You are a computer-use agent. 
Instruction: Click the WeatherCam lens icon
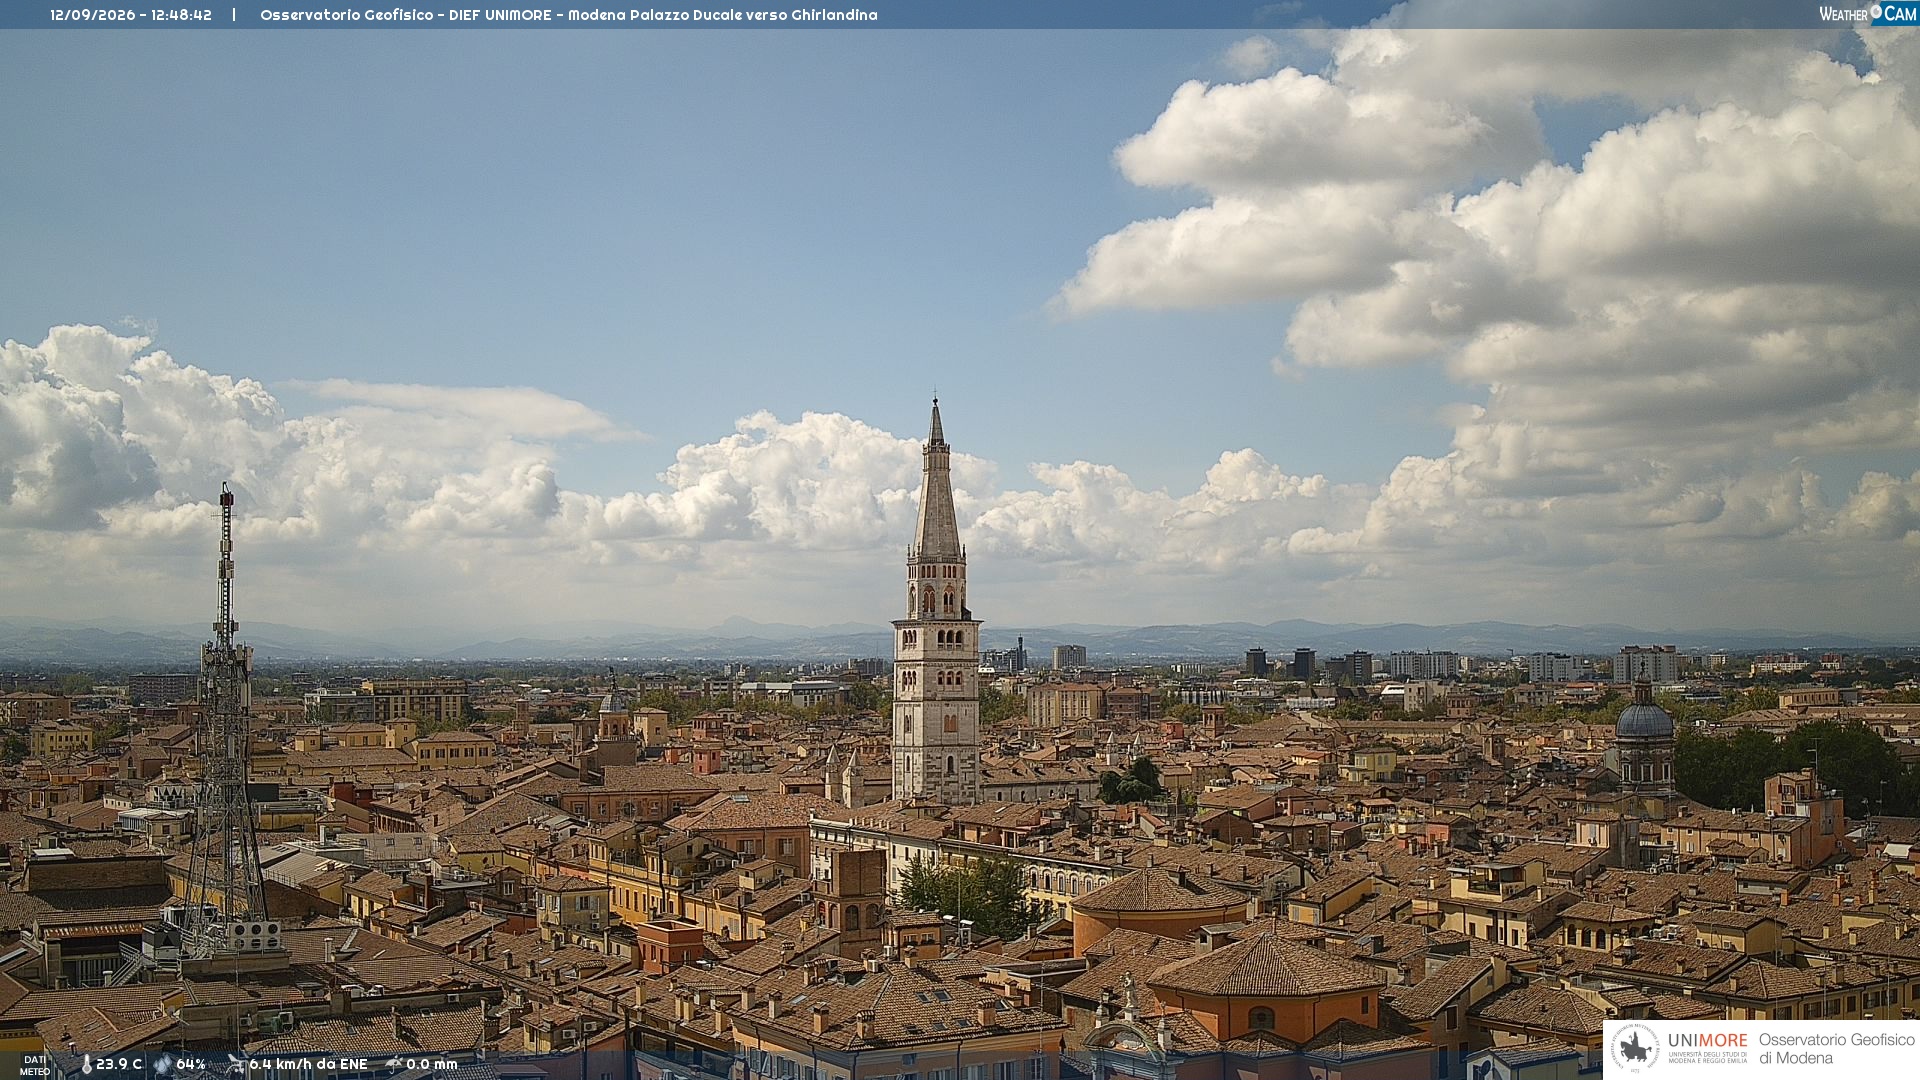click(x=1876, y=11)
